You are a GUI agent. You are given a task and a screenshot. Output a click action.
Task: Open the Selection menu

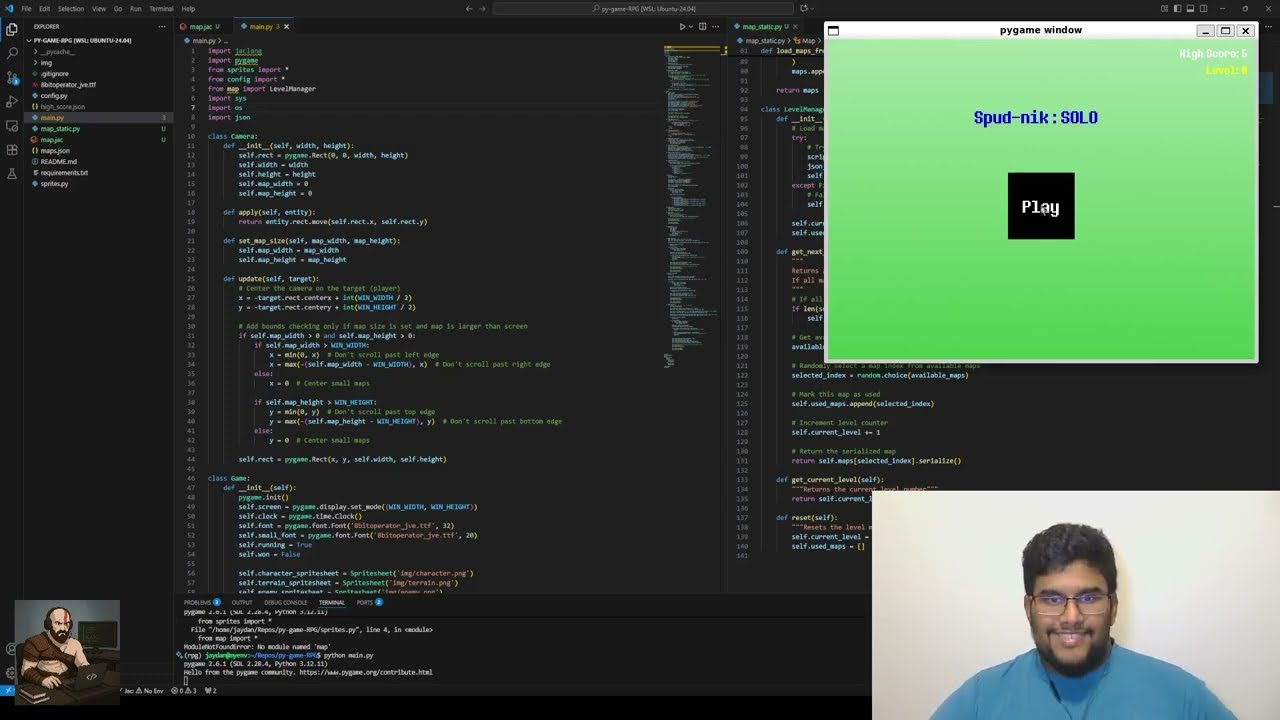71,8
